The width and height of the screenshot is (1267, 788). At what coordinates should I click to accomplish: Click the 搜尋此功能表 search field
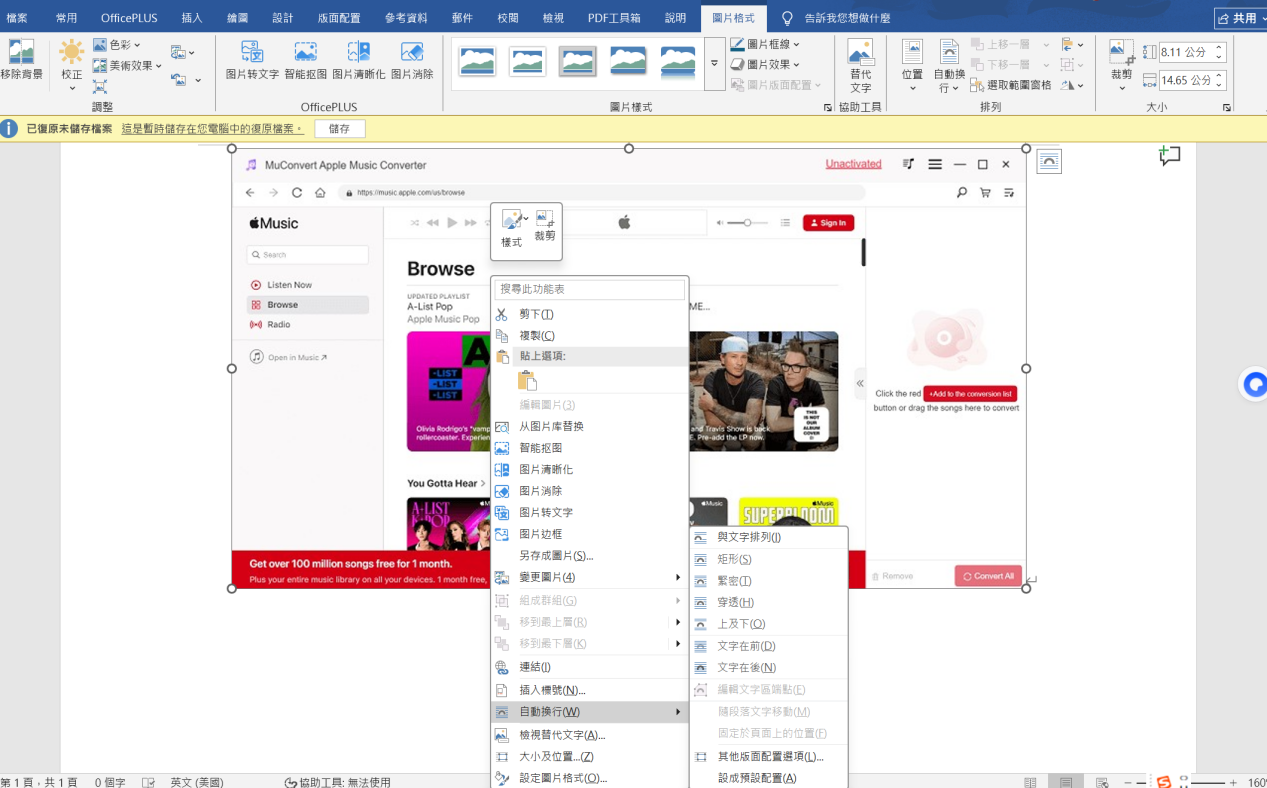[x=590, y=289]
